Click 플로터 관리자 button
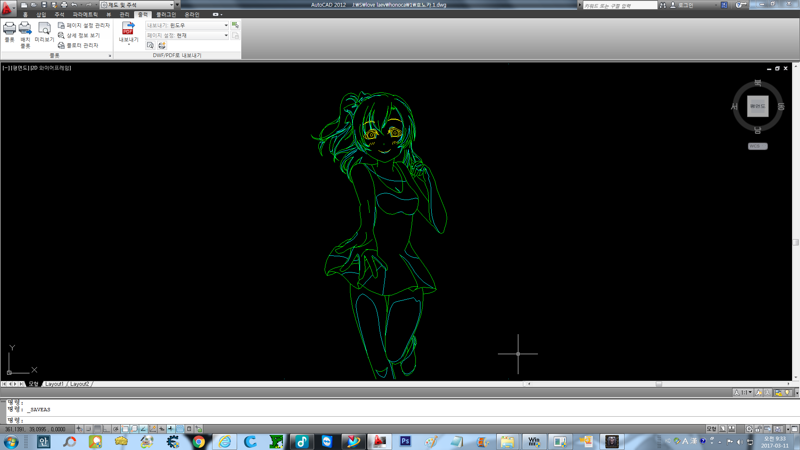 pyautogui.click(x=78, y=45)
